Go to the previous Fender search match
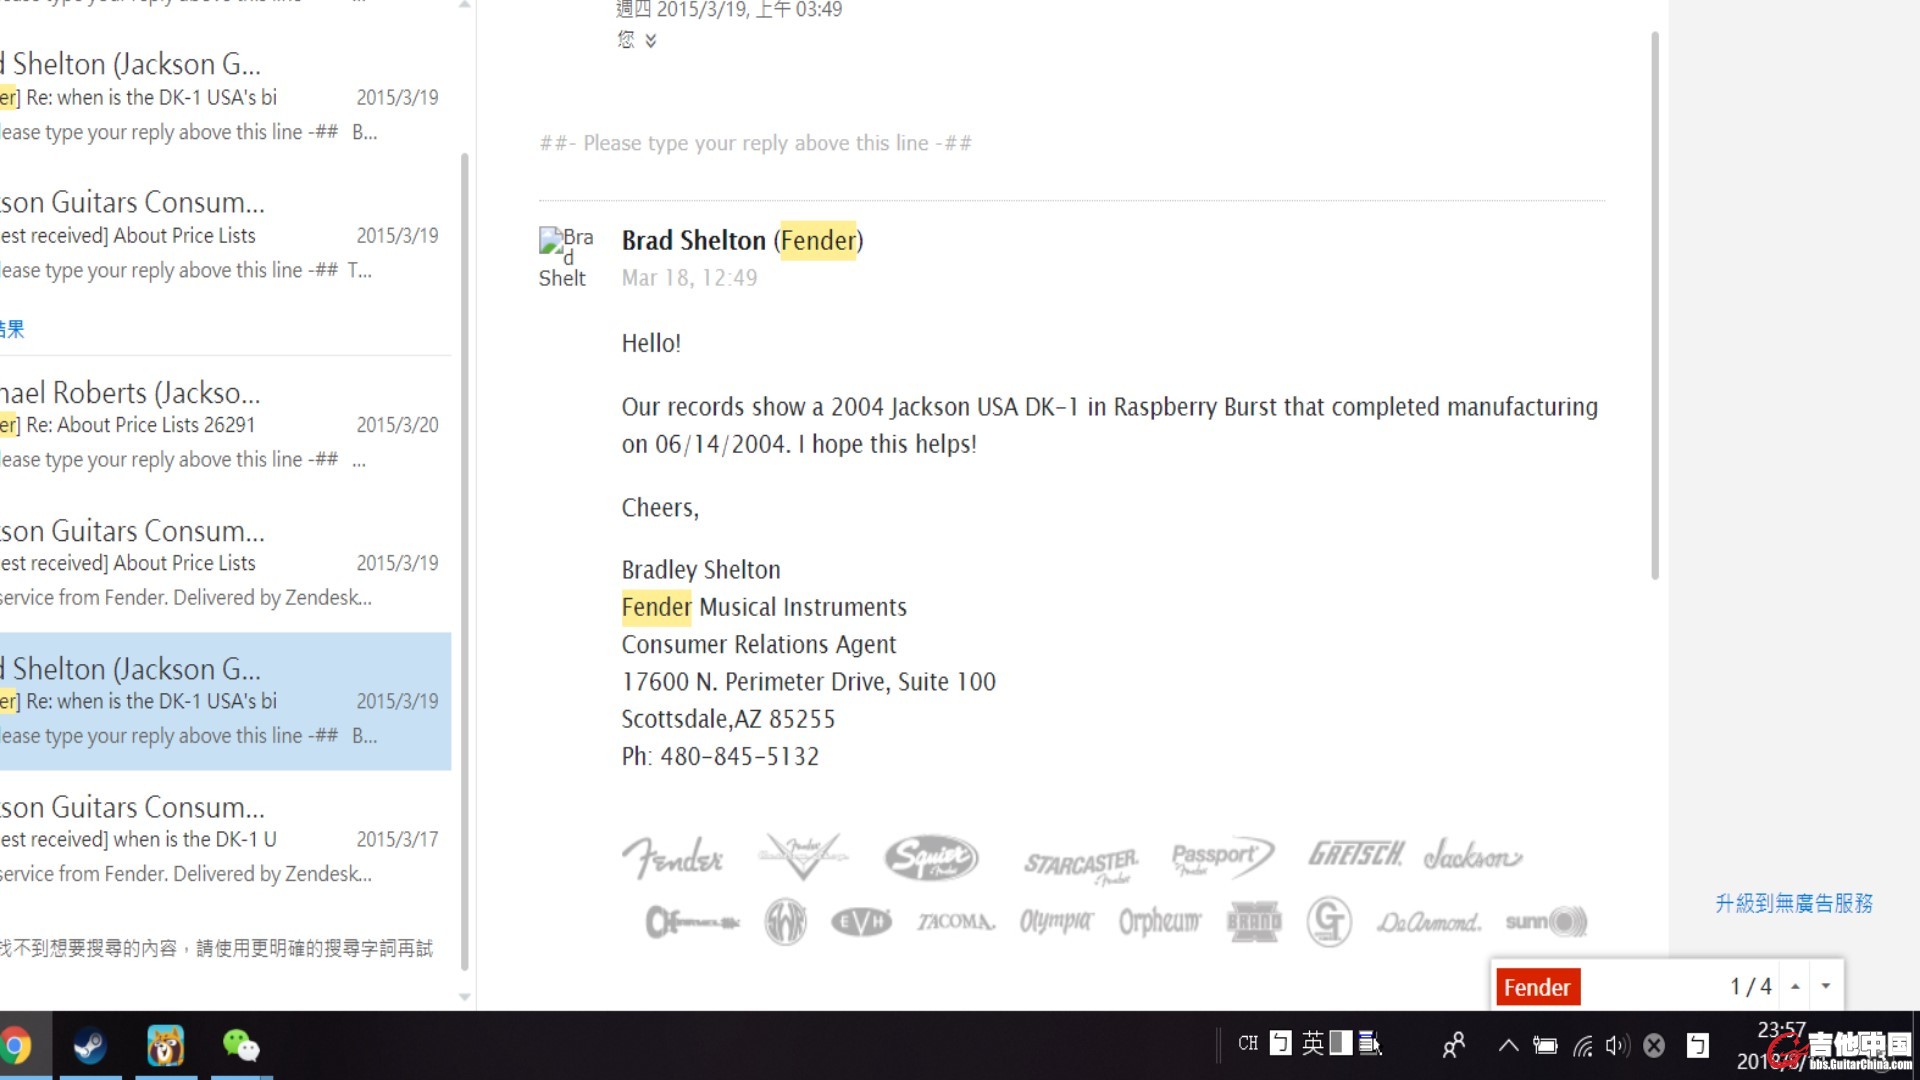 (1795, 986)
